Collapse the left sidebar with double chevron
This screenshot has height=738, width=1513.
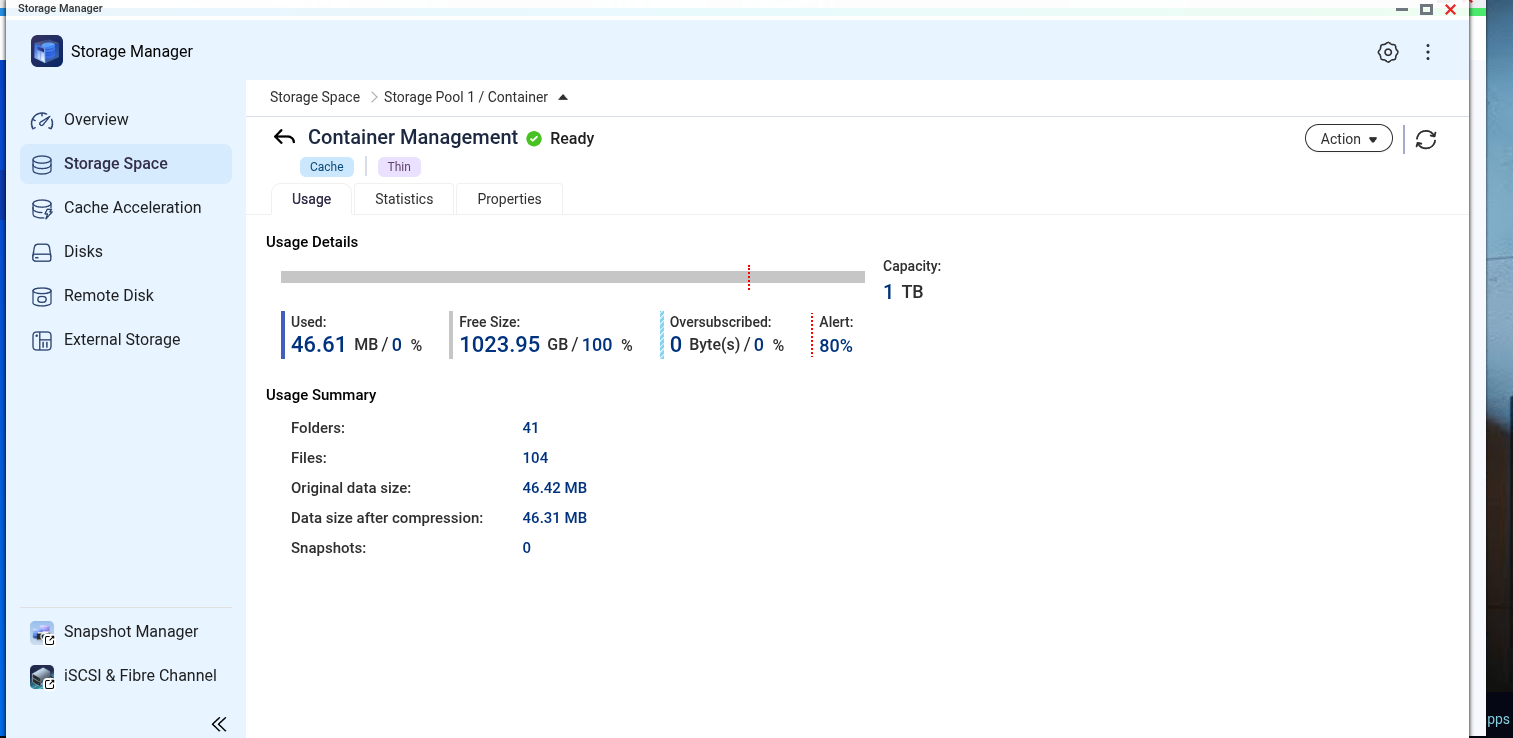pos(219,724)
